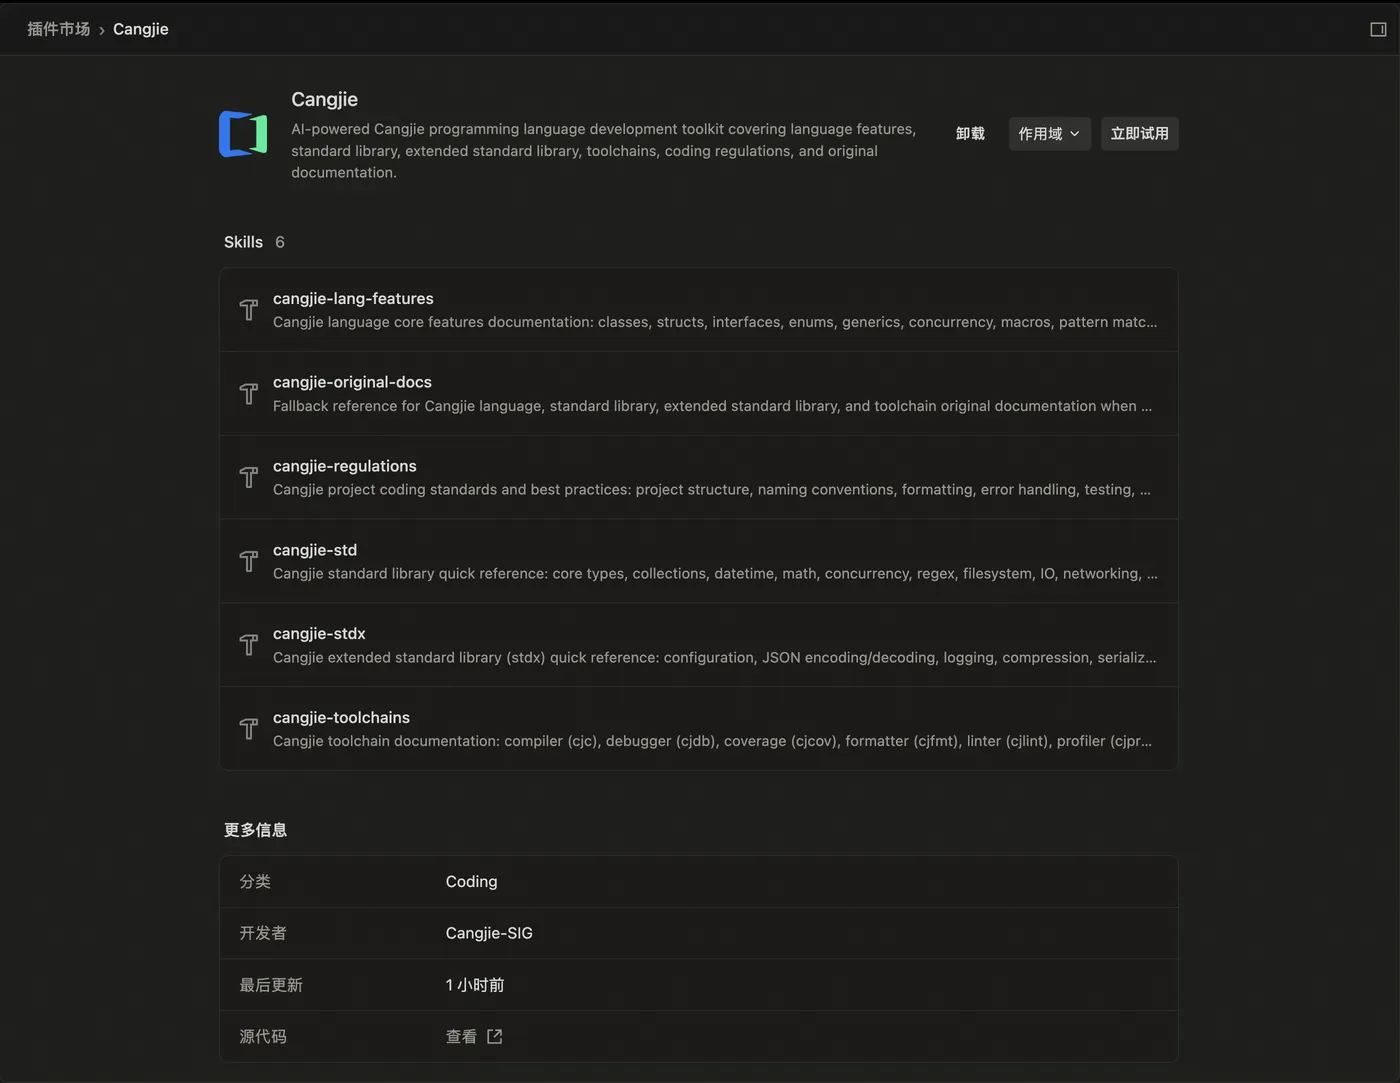The height and width of the screenshot is (1083, 1400).
Task: Click the AI-powered Cangjie plugin description text
Action: (603, 151)
